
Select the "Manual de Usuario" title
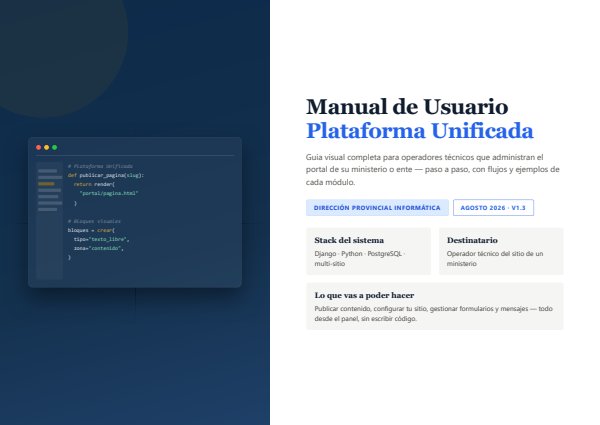click(x=407, y=107)
